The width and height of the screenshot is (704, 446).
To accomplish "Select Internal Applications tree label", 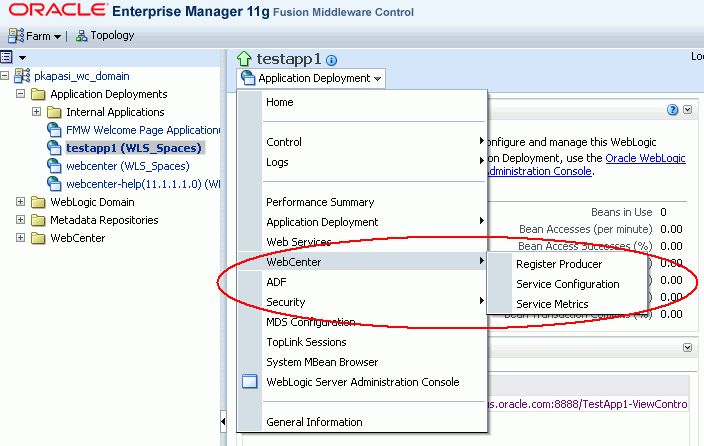I will [115, 112].
